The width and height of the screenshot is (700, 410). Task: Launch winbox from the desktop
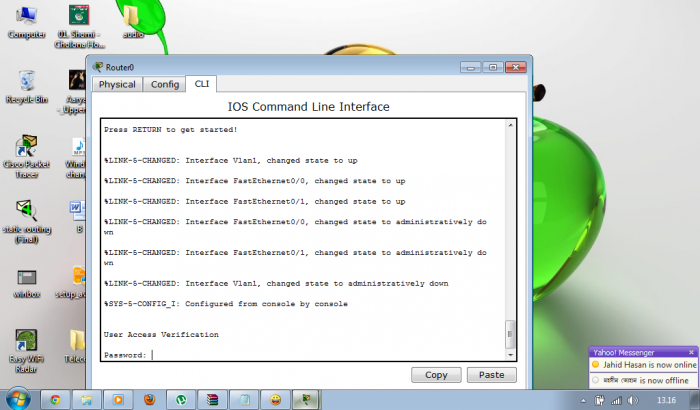pyautogui.click(x=26, y=284)
